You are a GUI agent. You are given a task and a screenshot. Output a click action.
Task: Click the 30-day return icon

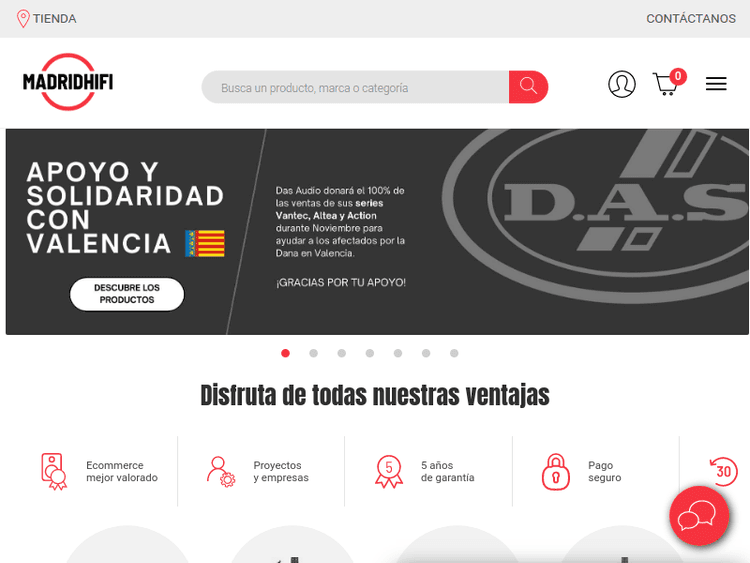723,471
